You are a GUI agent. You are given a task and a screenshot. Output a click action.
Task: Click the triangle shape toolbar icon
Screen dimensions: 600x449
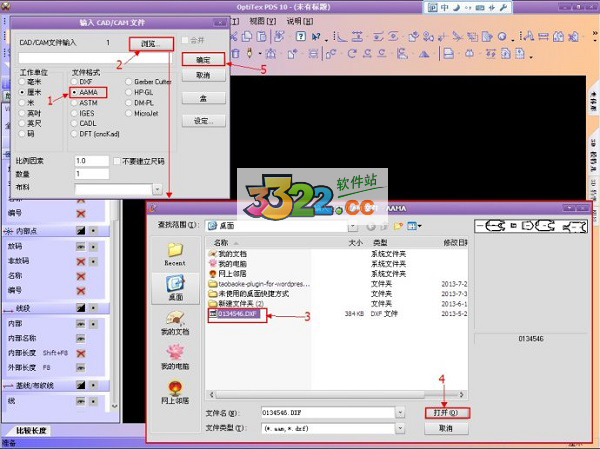(x=424, y=54)
